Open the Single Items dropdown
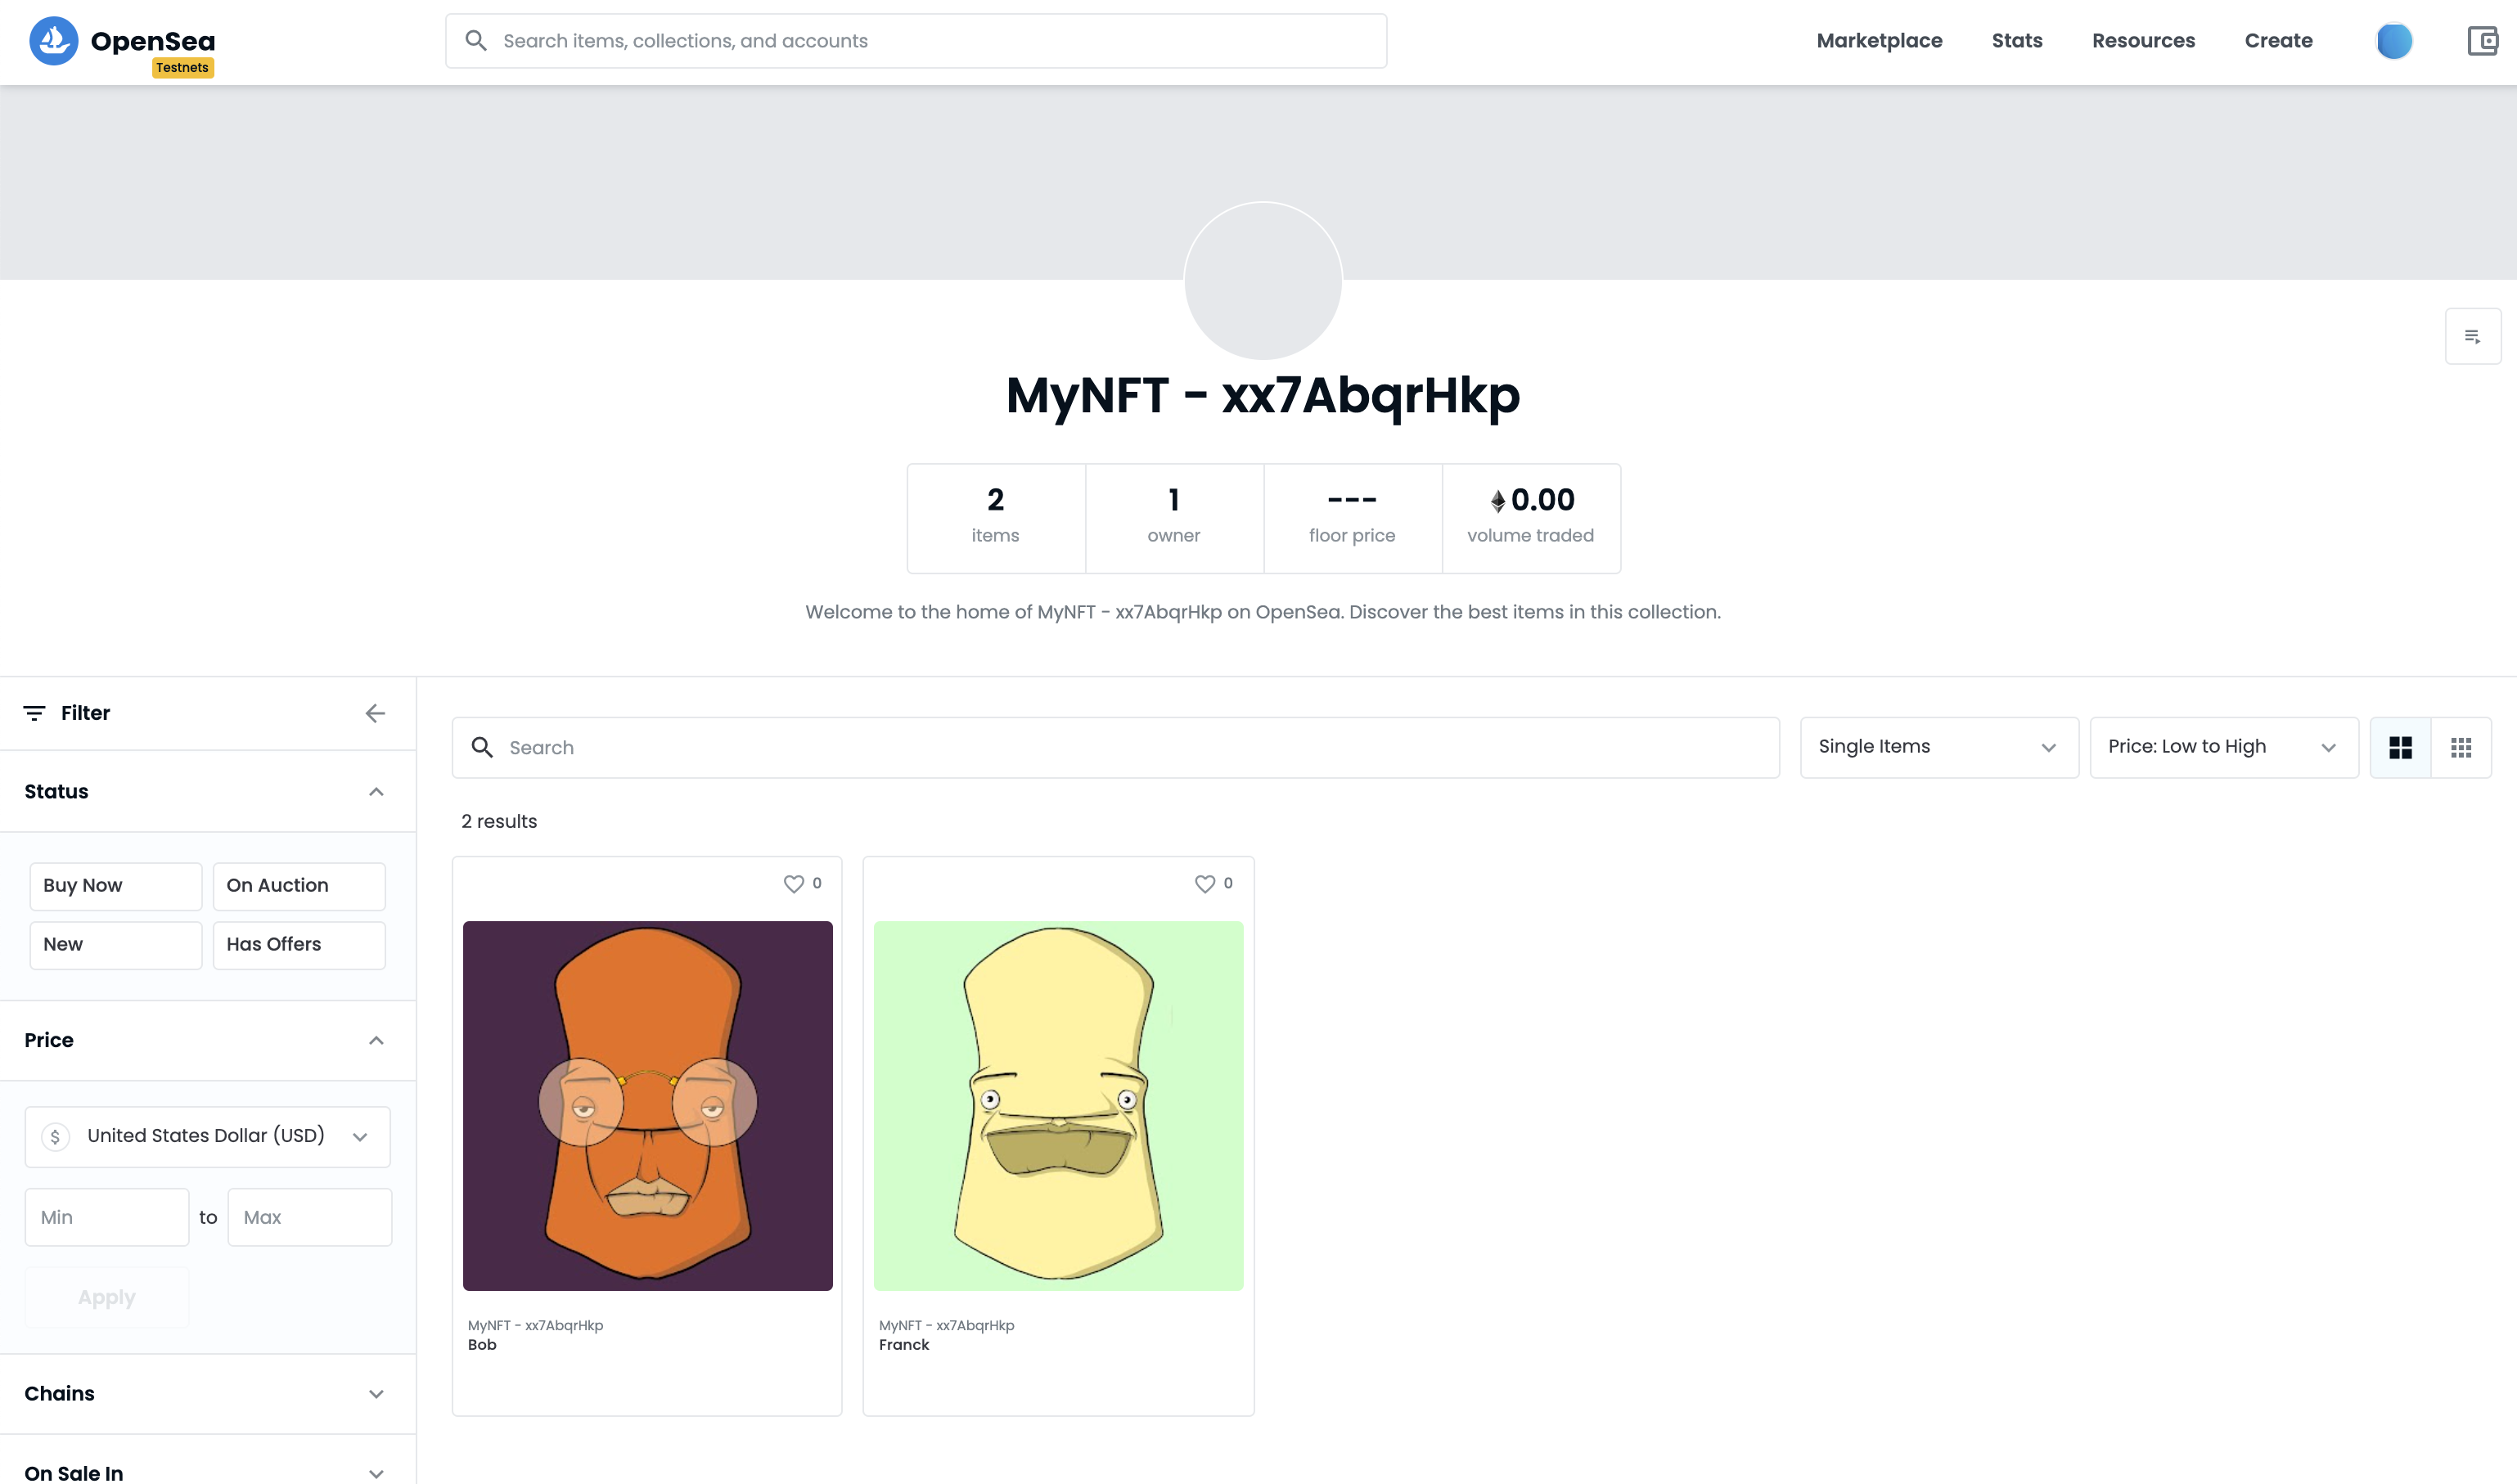 click(x=1937, y=747)
